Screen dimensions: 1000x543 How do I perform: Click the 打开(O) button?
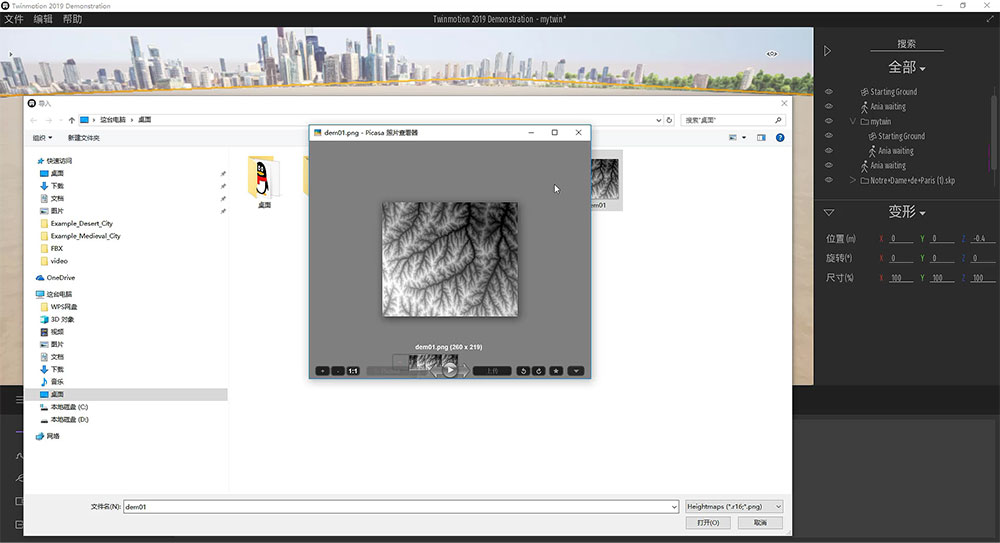[708, 523]
